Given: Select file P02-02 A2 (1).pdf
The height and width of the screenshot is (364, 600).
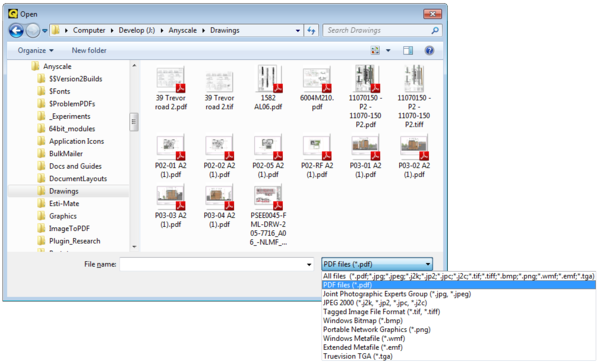Looking at the screenshot, I should pyautogui.click(x=219, y=156).
